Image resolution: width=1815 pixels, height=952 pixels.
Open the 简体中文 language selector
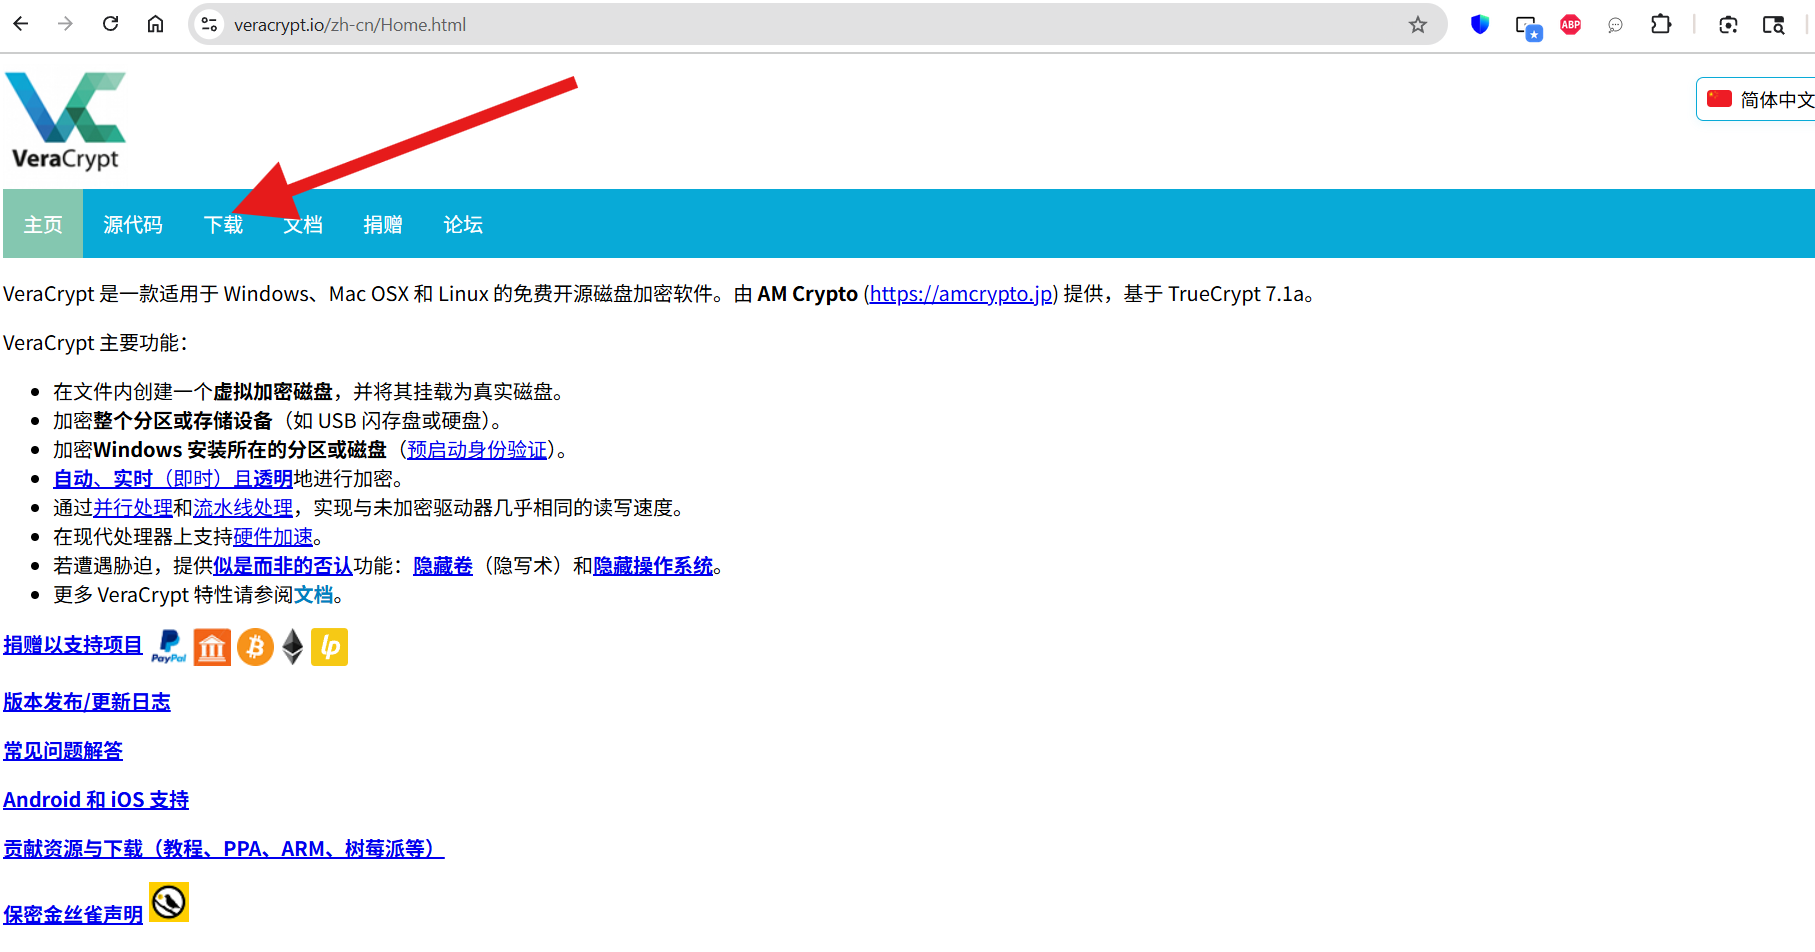point(1757,99)
